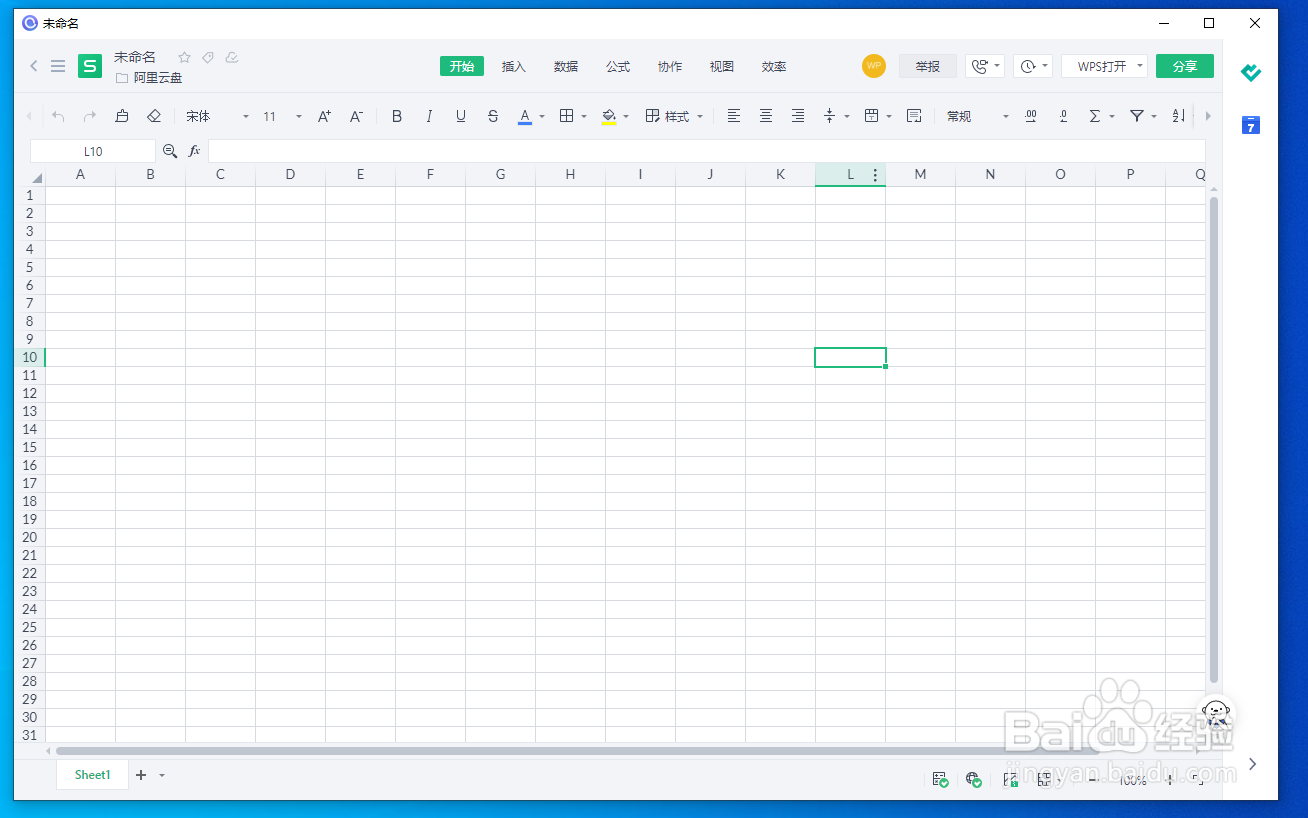Switch to the 视图 tab

[x=722, y=66]
